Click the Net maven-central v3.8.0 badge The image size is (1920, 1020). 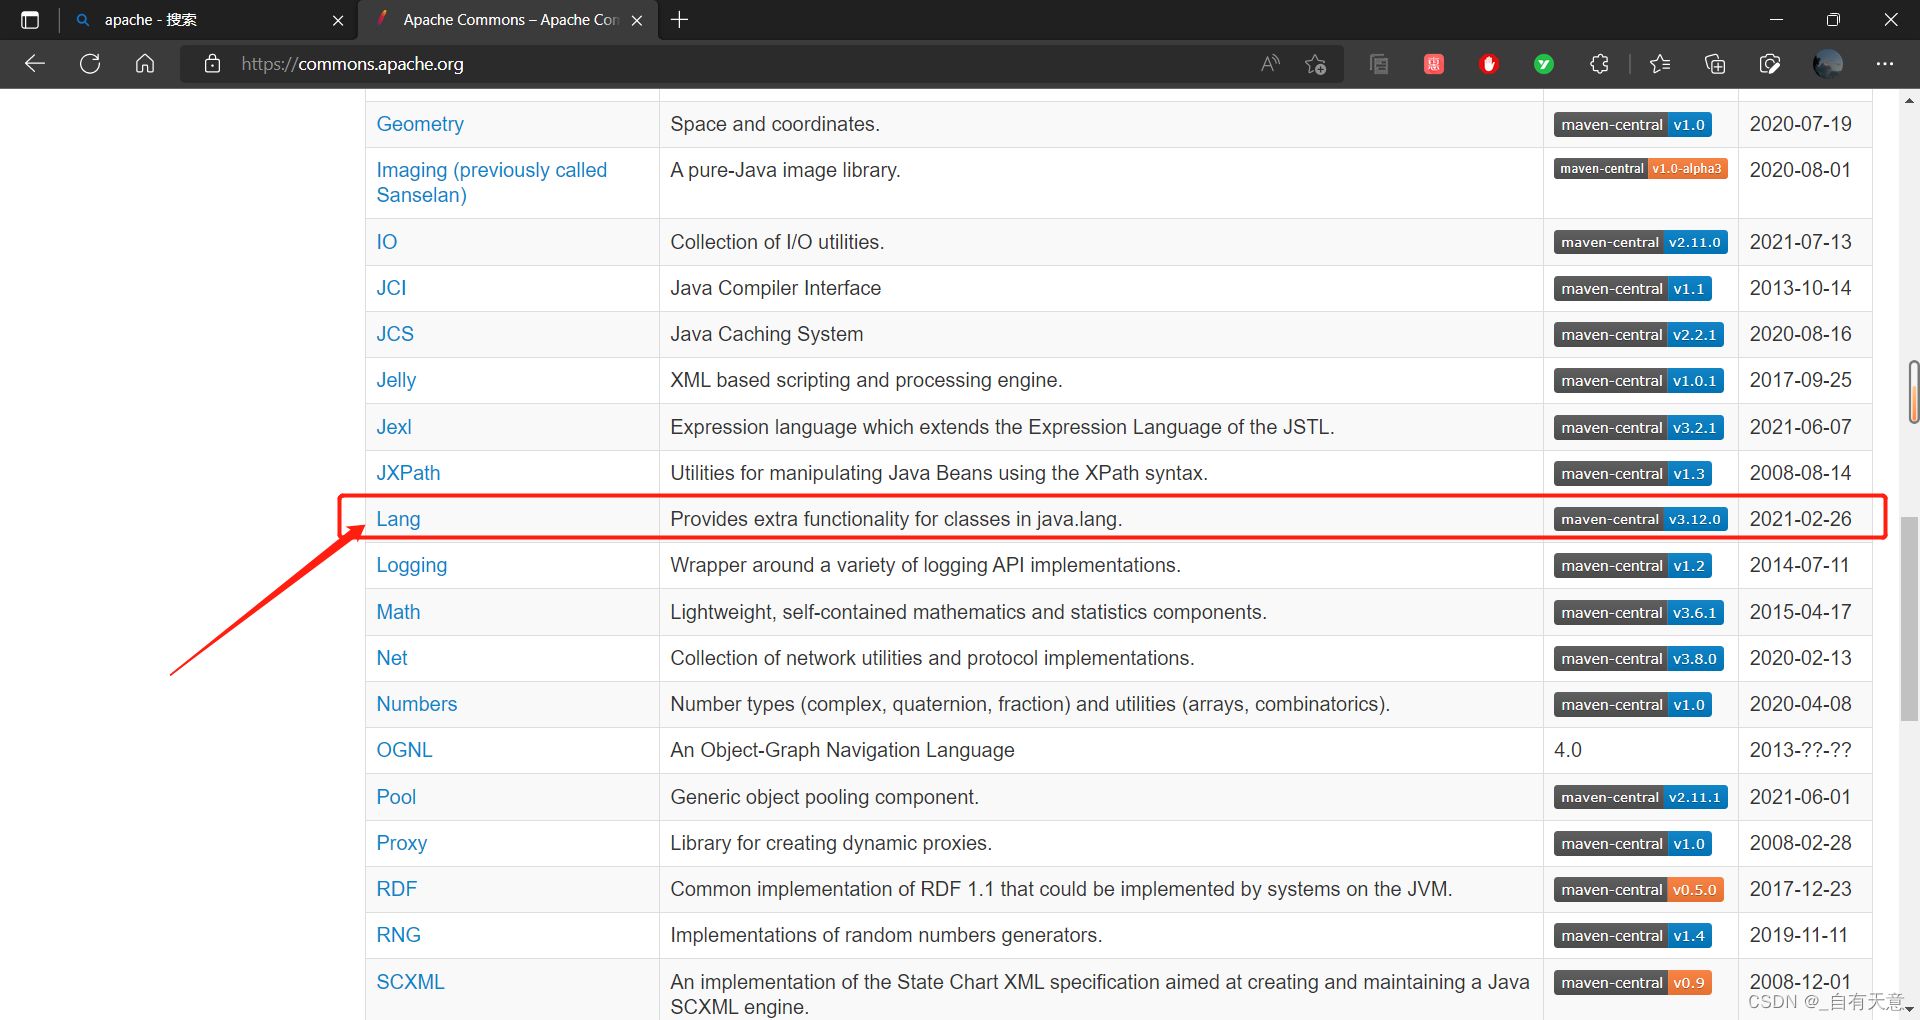coord(1639,658)
